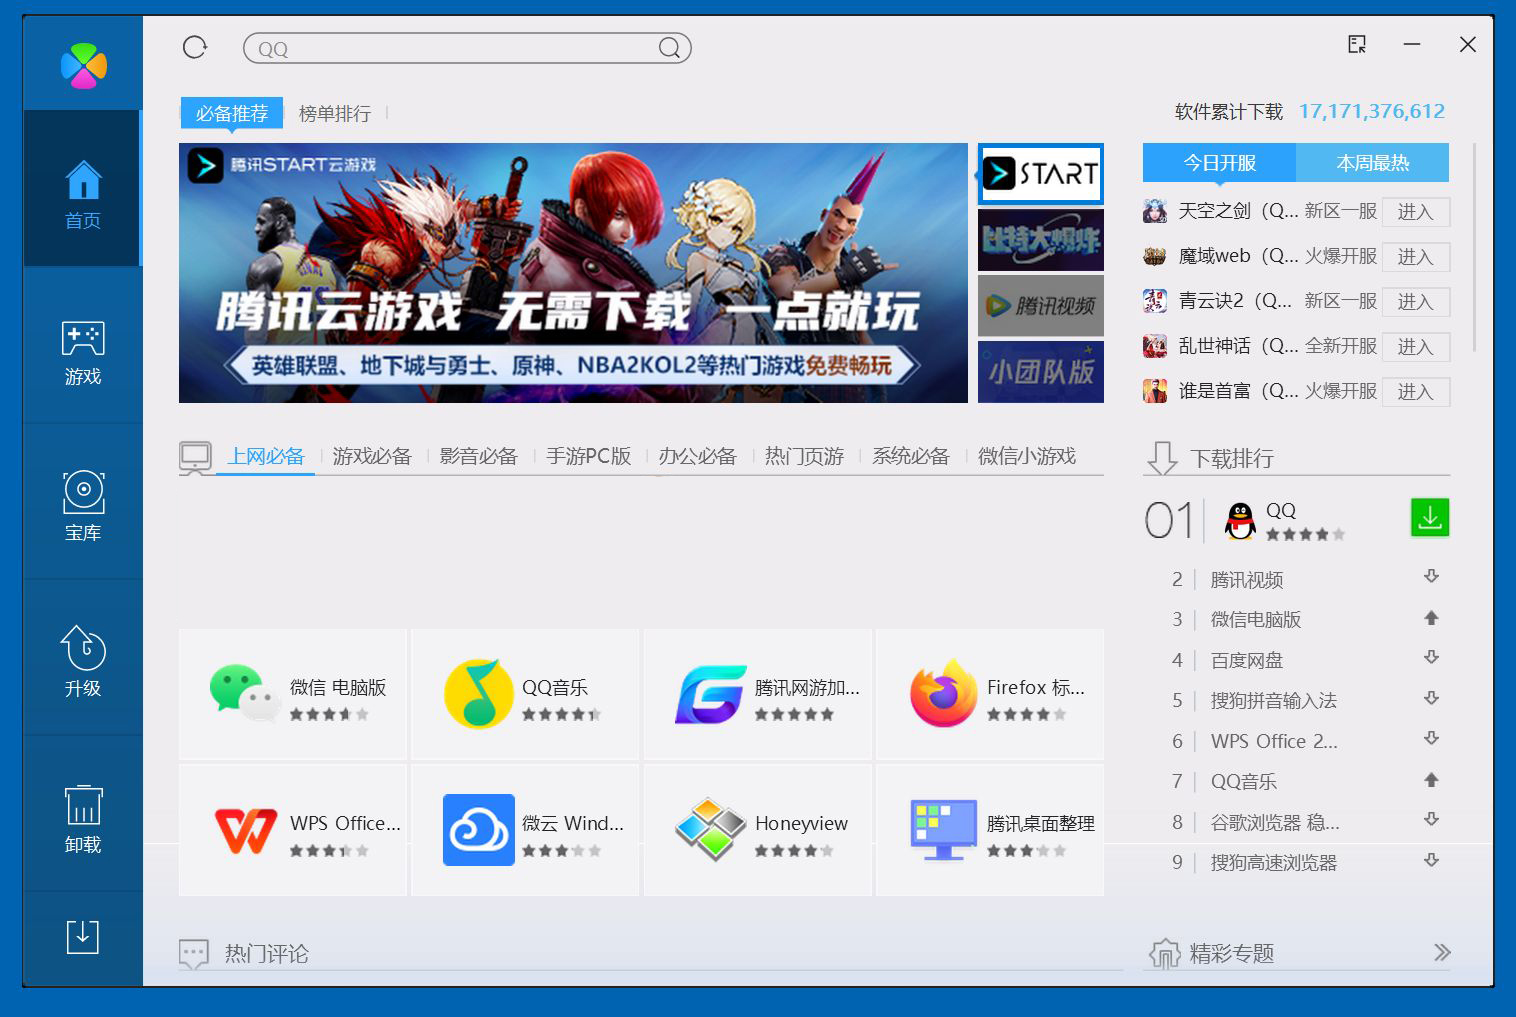Viewport: 1516px width, 1017px height.
Task: Open 百度网盘 in download ranking
Action: click(1246, 660)
